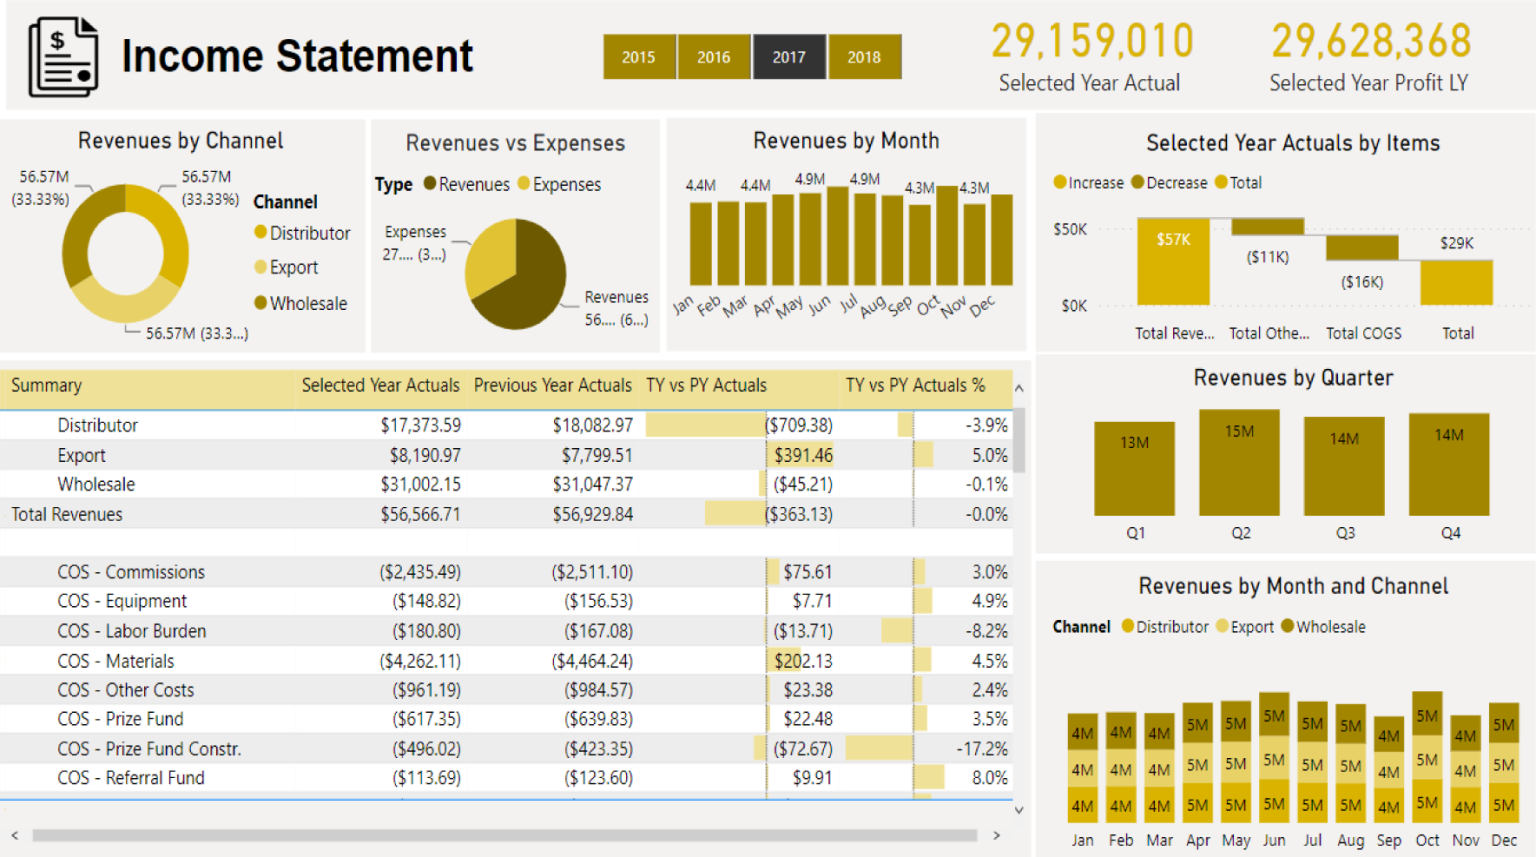The height and width of the screenshot is (857, 1536).
Task: Switch to the 2016 year tab
Action: click(714, 56)
